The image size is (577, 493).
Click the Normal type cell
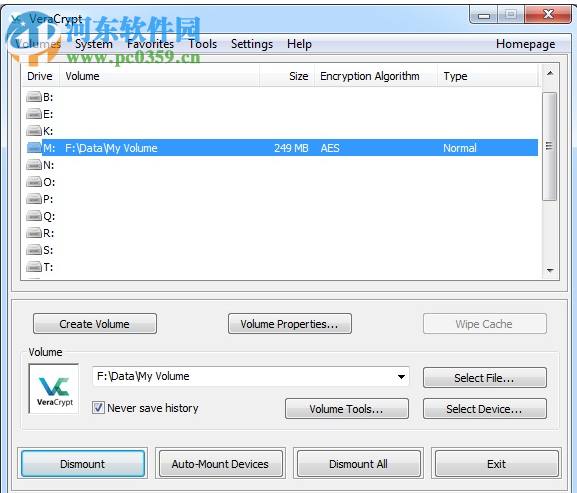[x=460, y=148]
